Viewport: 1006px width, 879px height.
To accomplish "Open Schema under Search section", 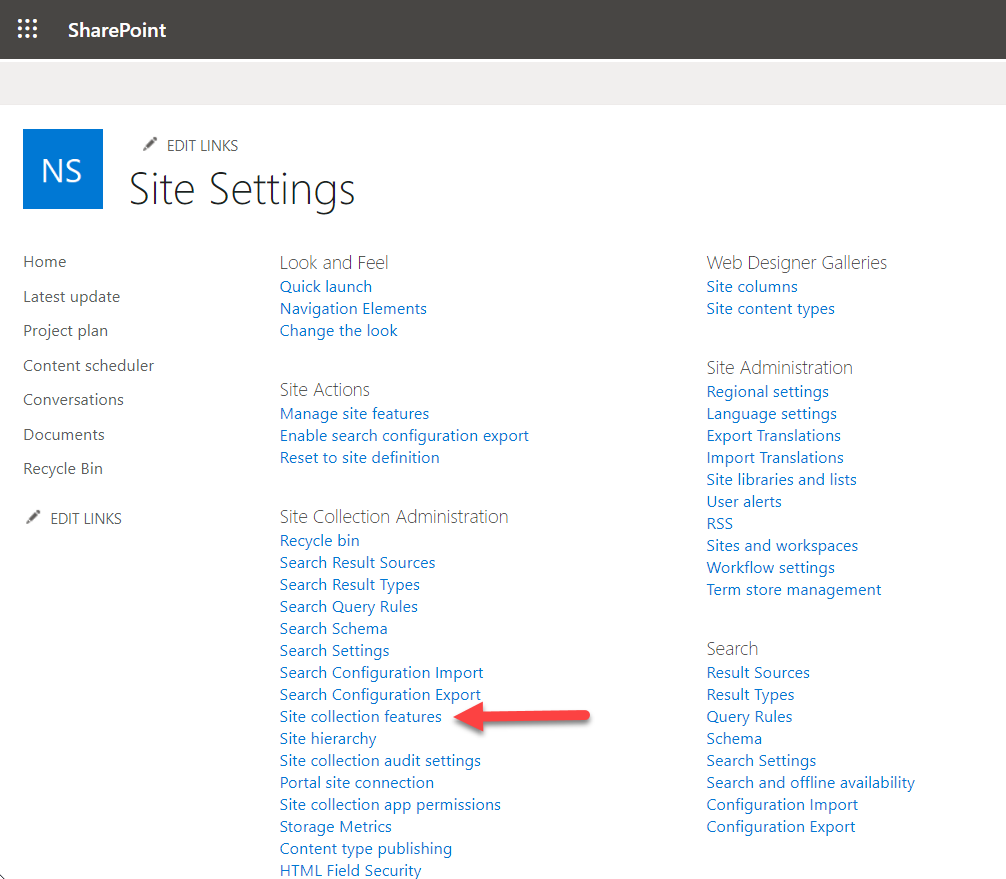I will point(734,739).
